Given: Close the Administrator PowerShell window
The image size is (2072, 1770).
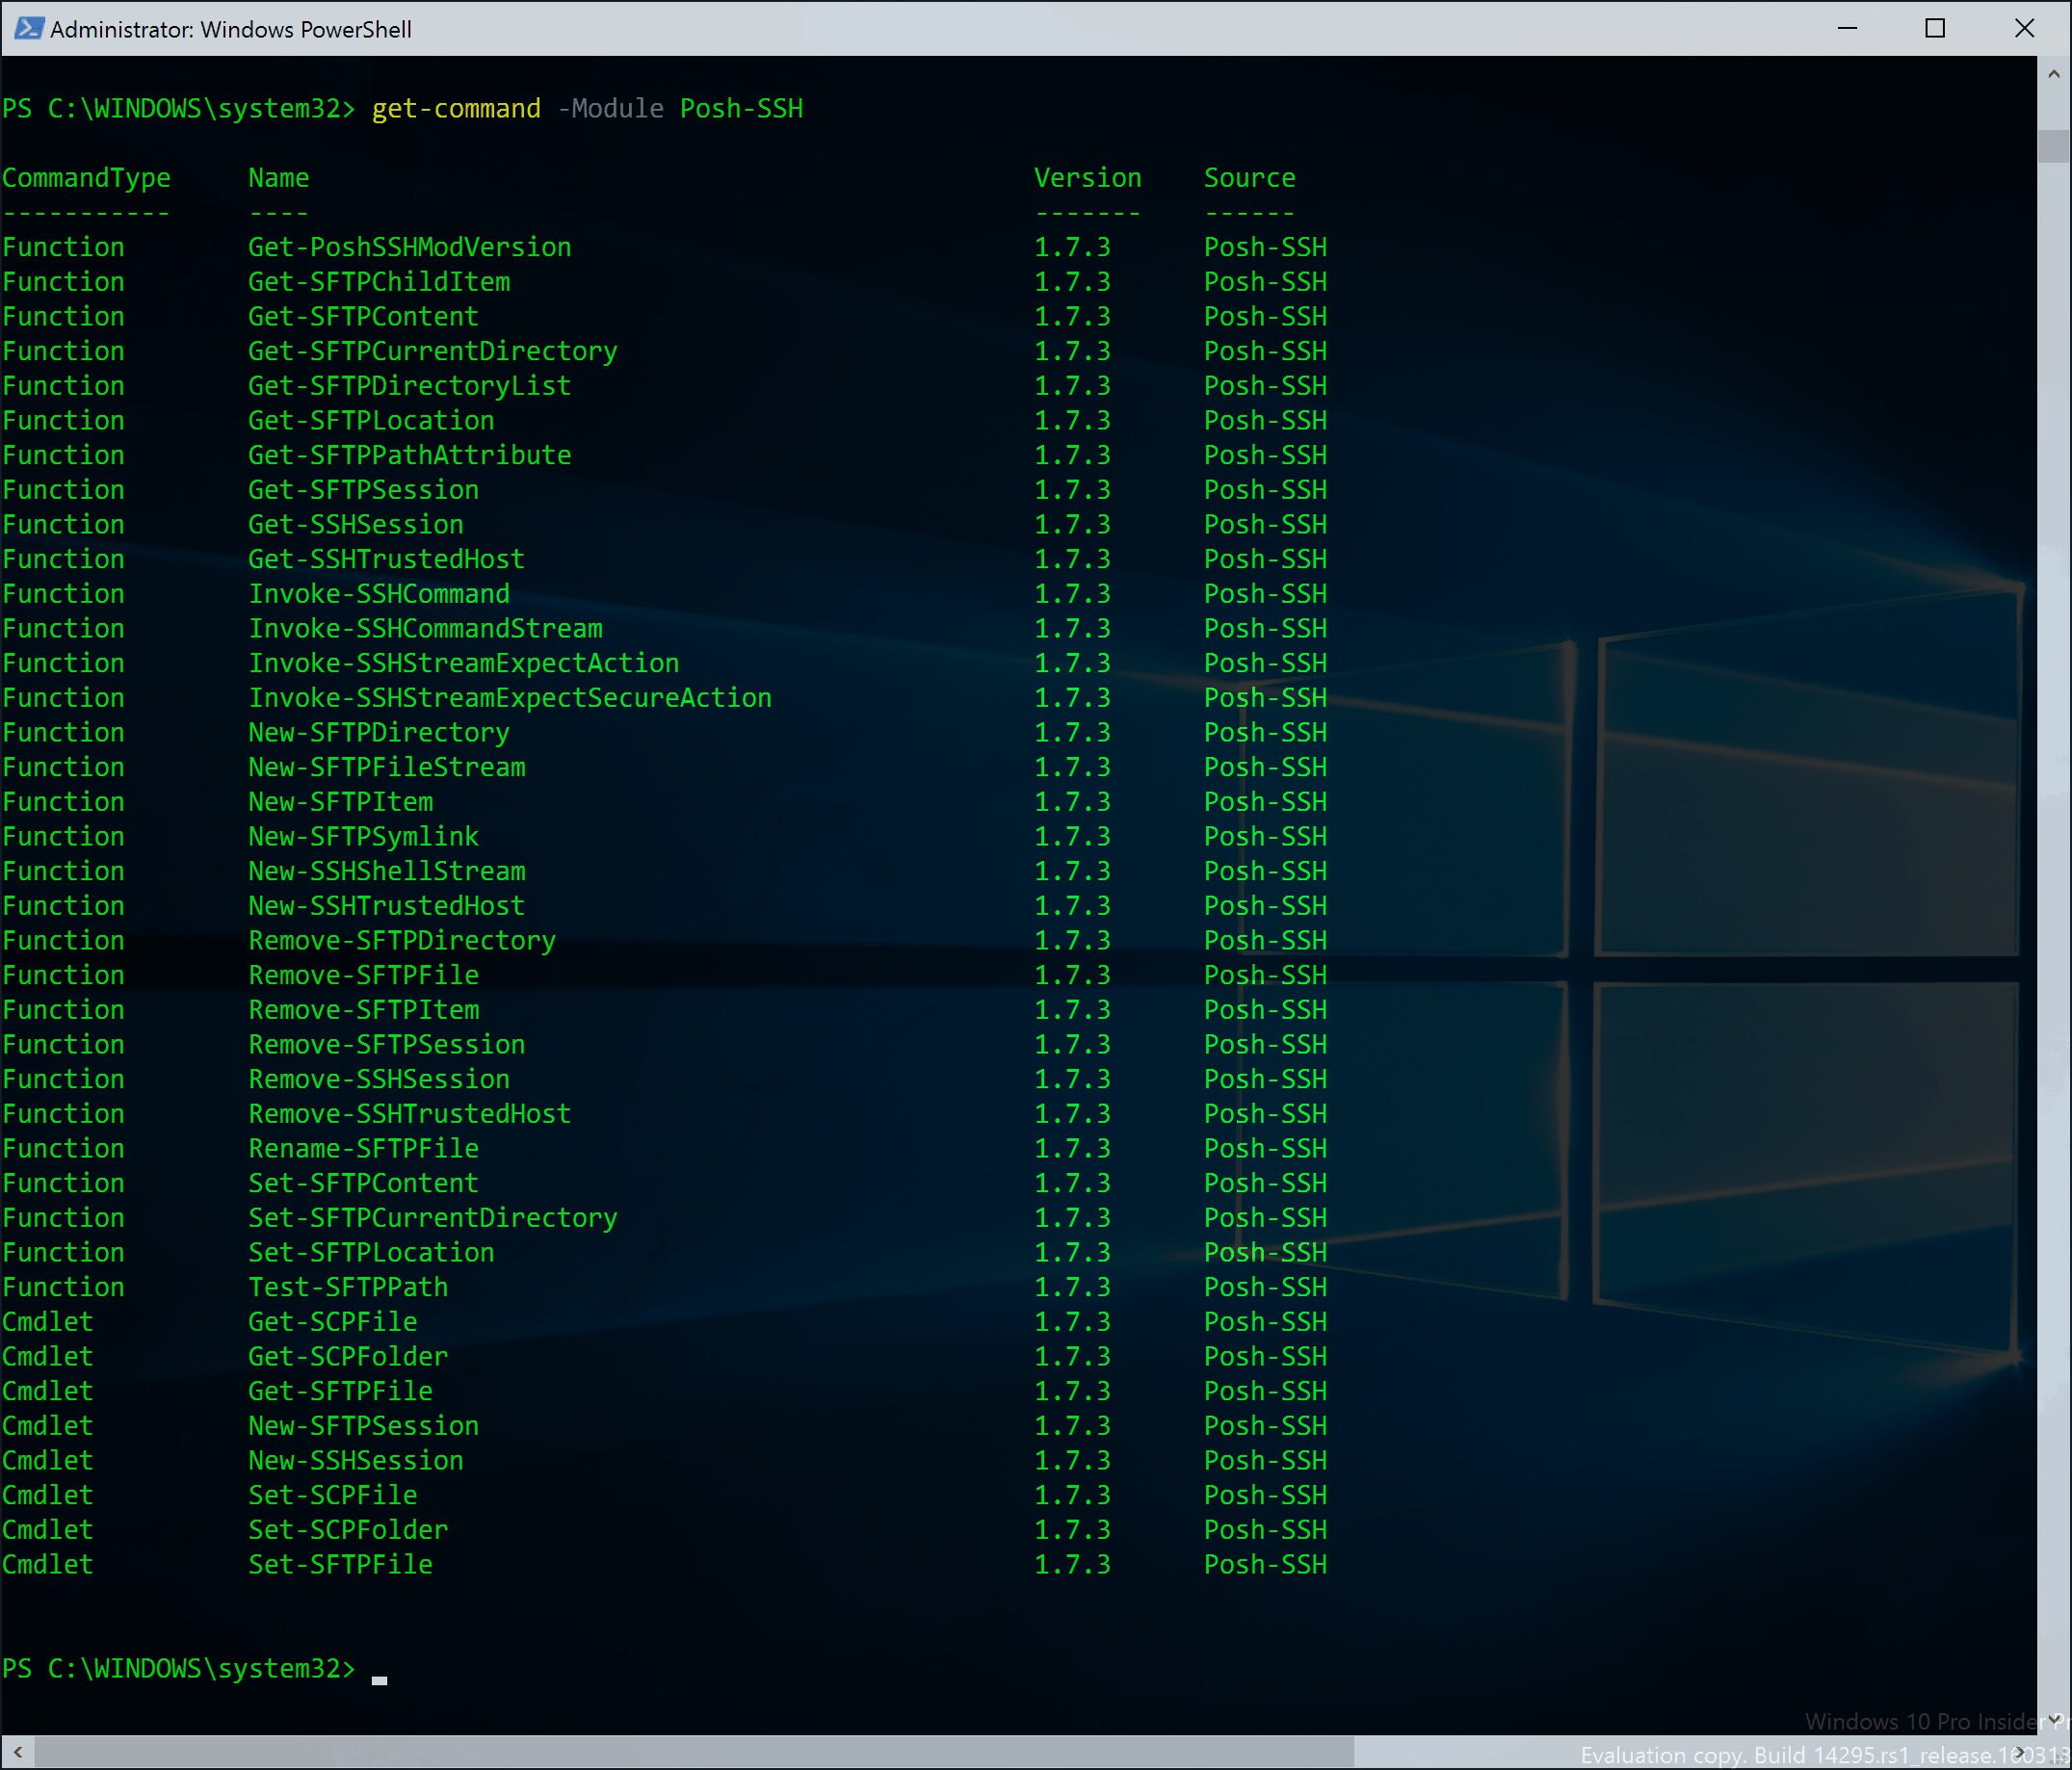Looking at the screenshot, I should pyautogui.click(x=2023, y=28).
